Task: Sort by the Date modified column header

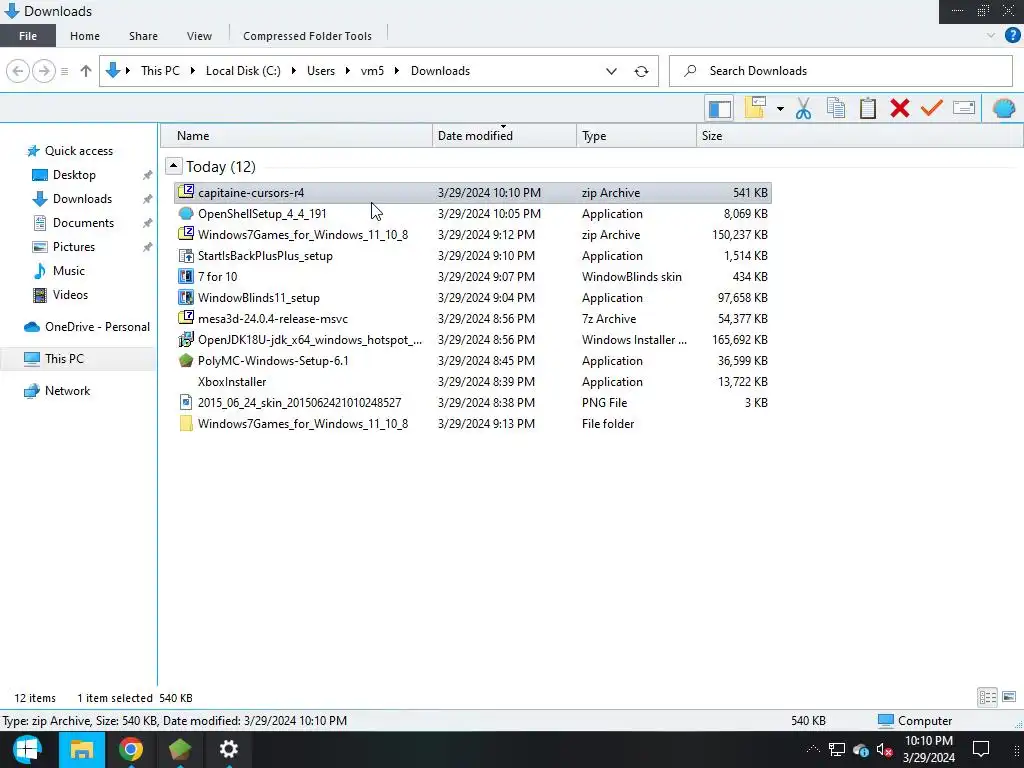Action: pyautogui.click(x=504, y=136)
